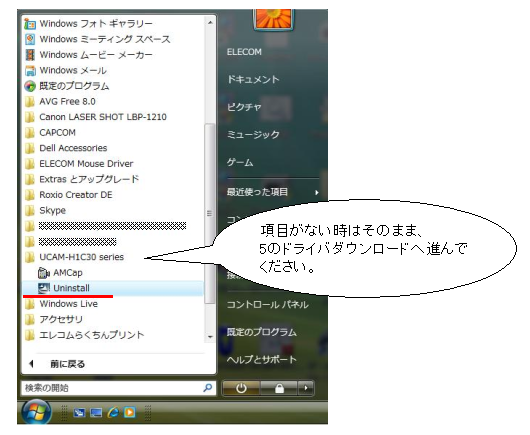The image size is (530, 435).
Task: Expand the AVG Free 8.0 folder
Action: (x=67, y=101)
